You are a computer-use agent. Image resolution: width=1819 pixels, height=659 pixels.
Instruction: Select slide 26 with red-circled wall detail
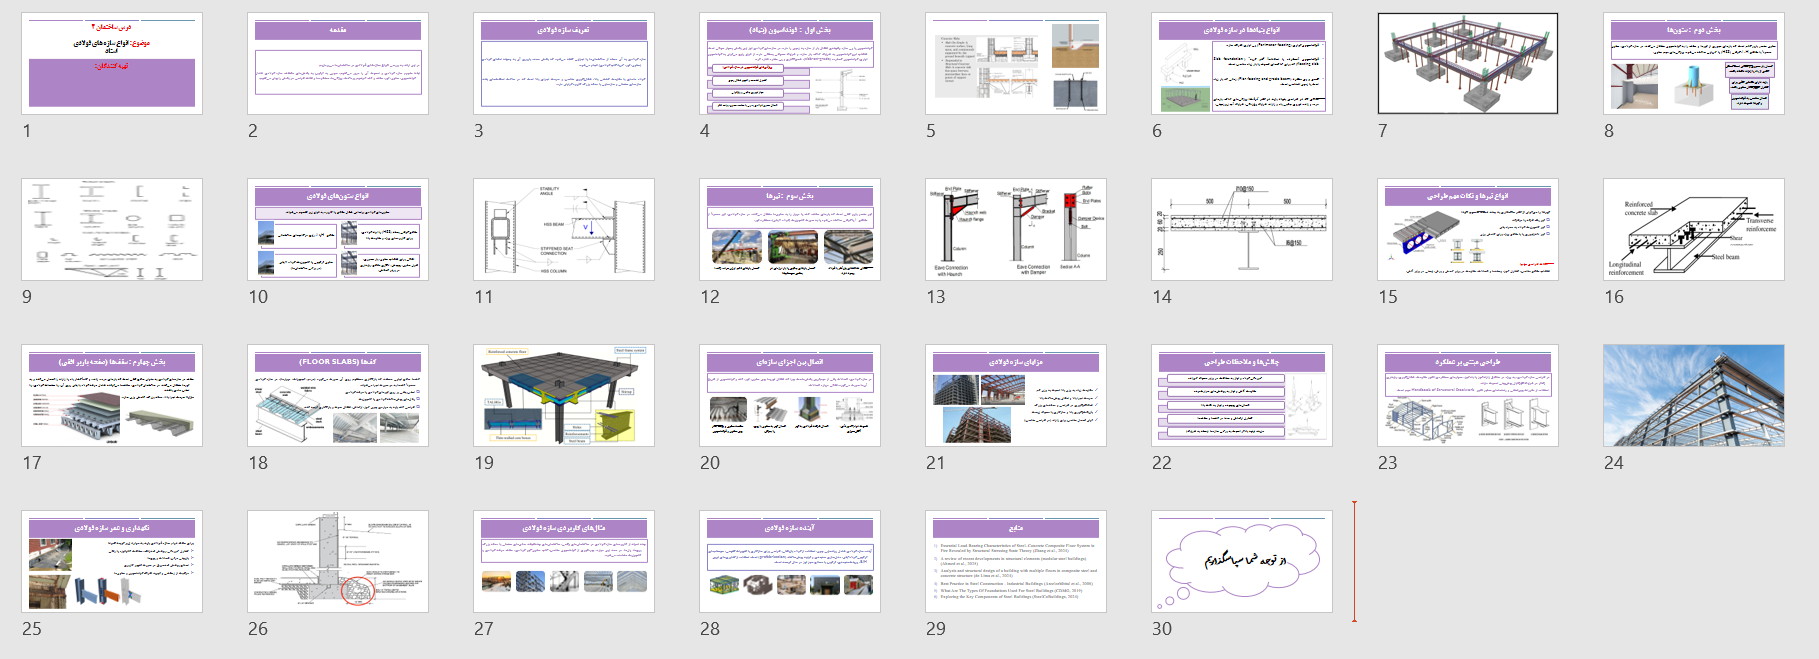pos(338,561)
